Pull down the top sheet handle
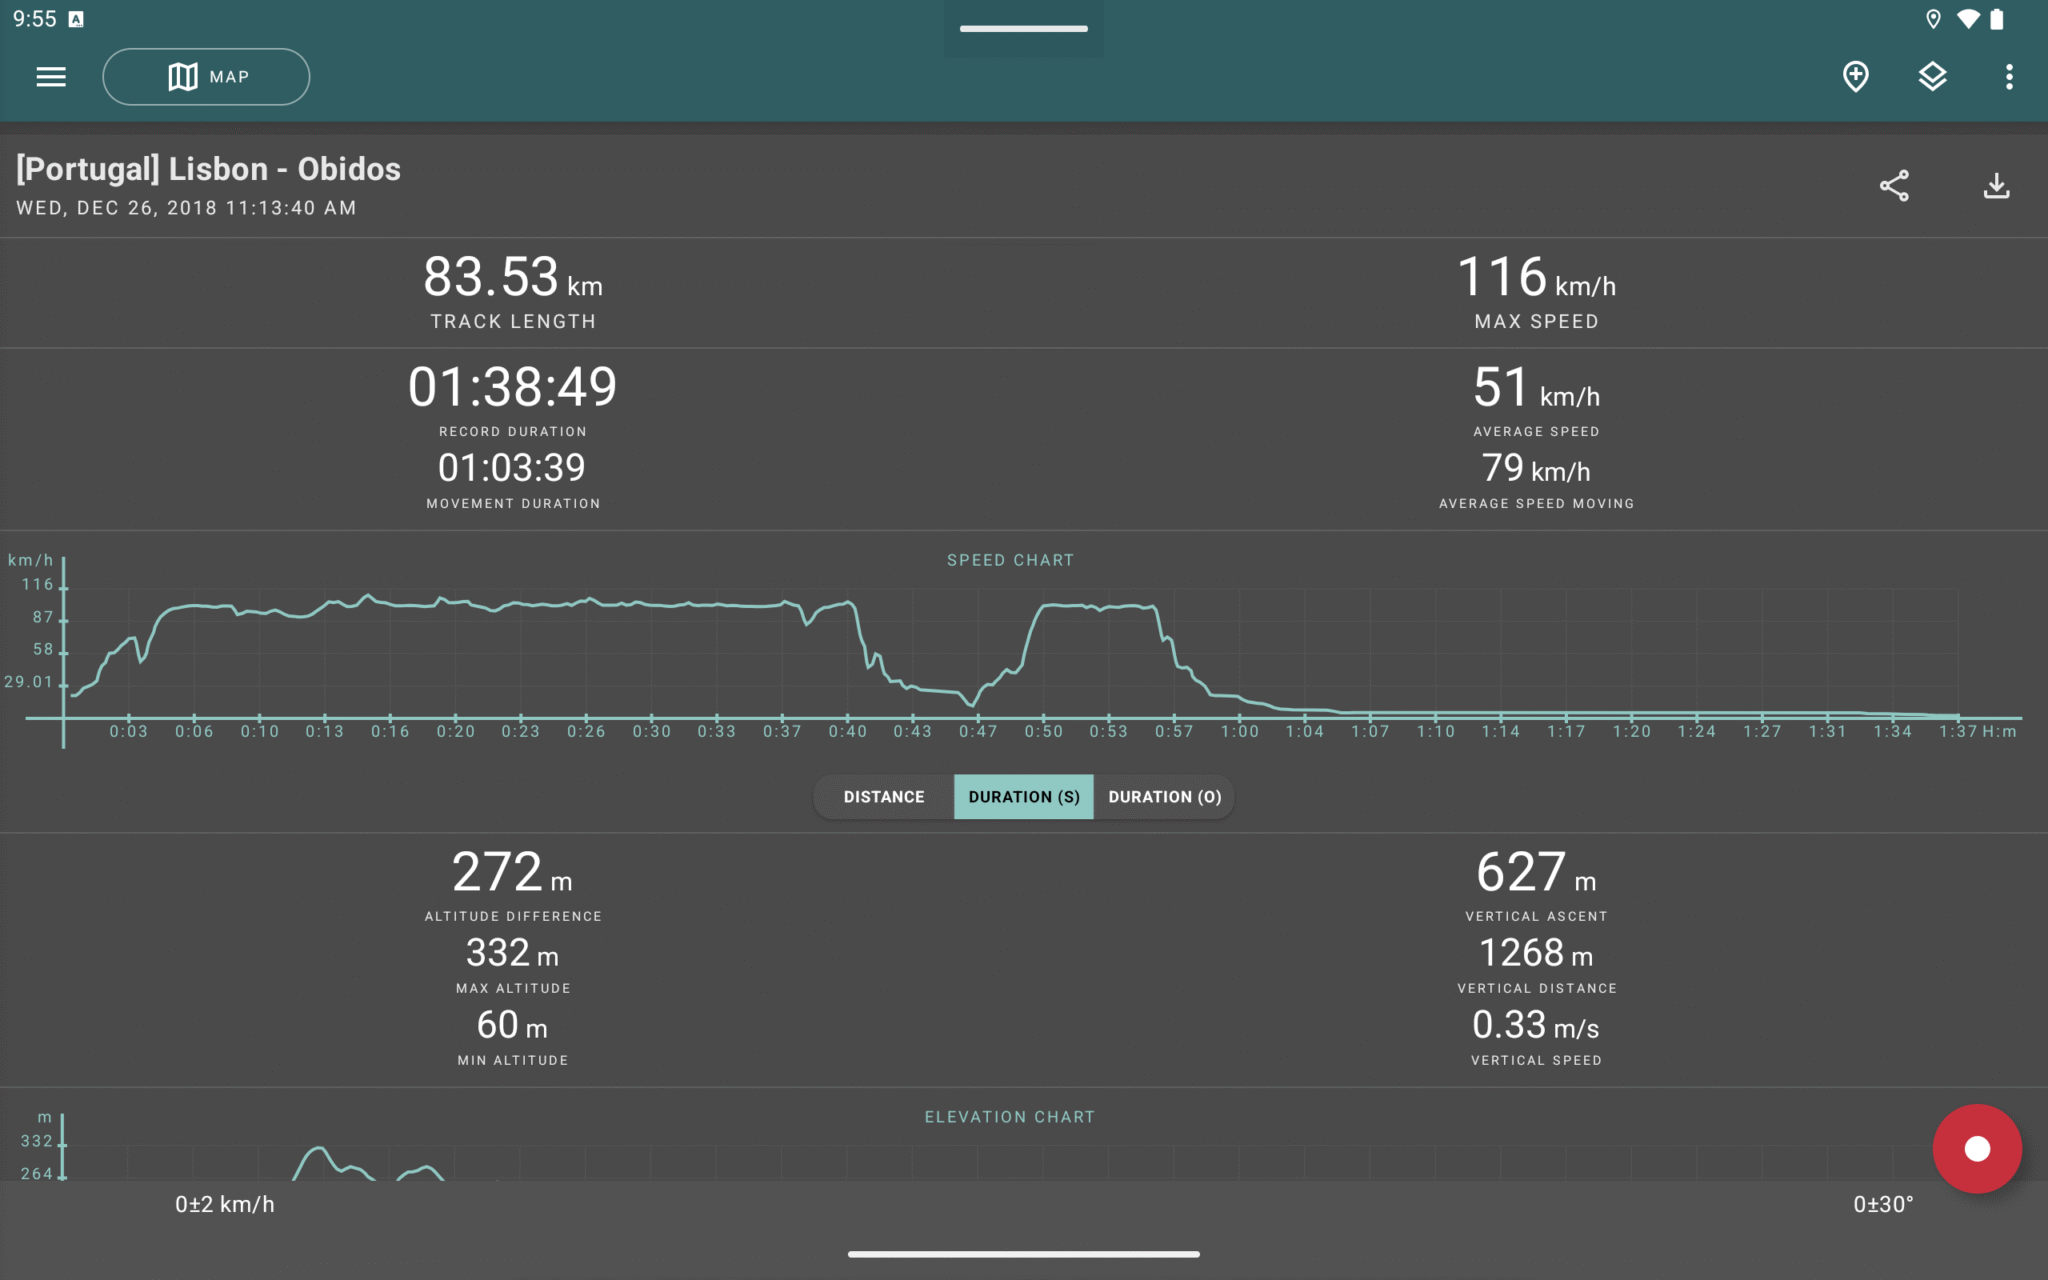 point(1023,29)
